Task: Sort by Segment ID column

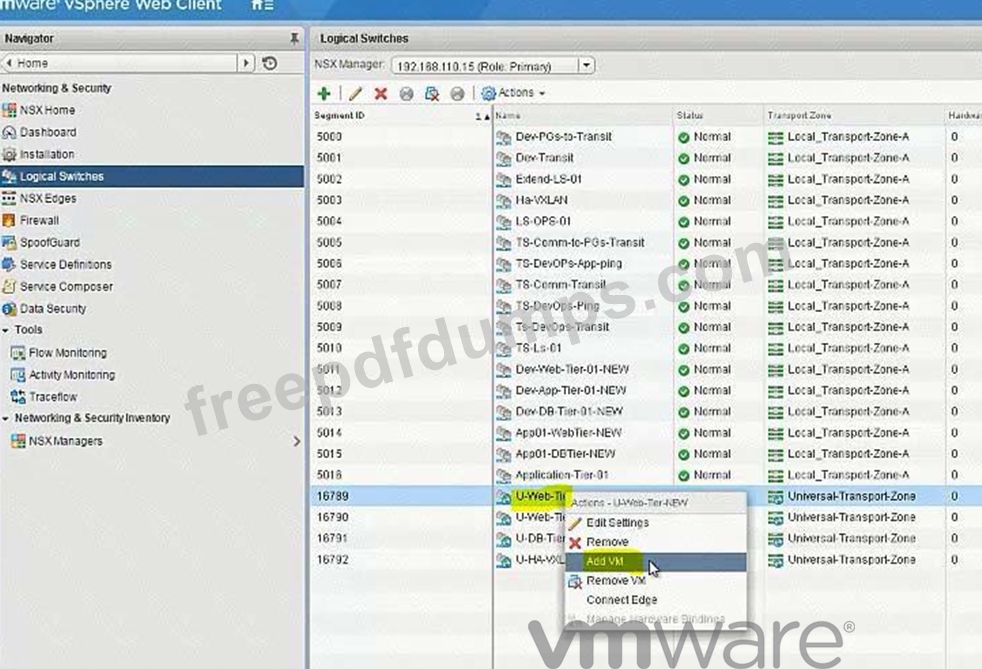Action: click(x=401, y=116)
